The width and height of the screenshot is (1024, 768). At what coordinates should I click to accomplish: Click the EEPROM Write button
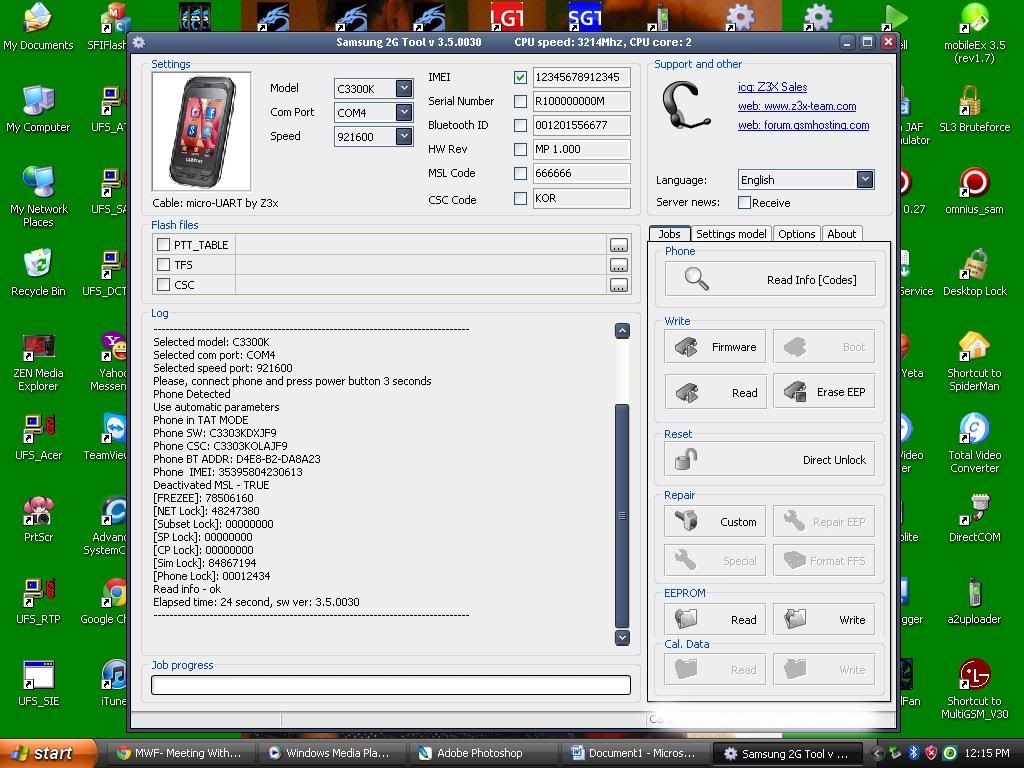coord(824,619)
